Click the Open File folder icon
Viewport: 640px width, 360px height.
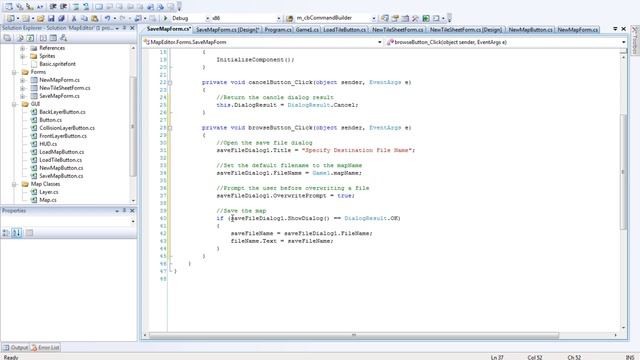[40, 18]
